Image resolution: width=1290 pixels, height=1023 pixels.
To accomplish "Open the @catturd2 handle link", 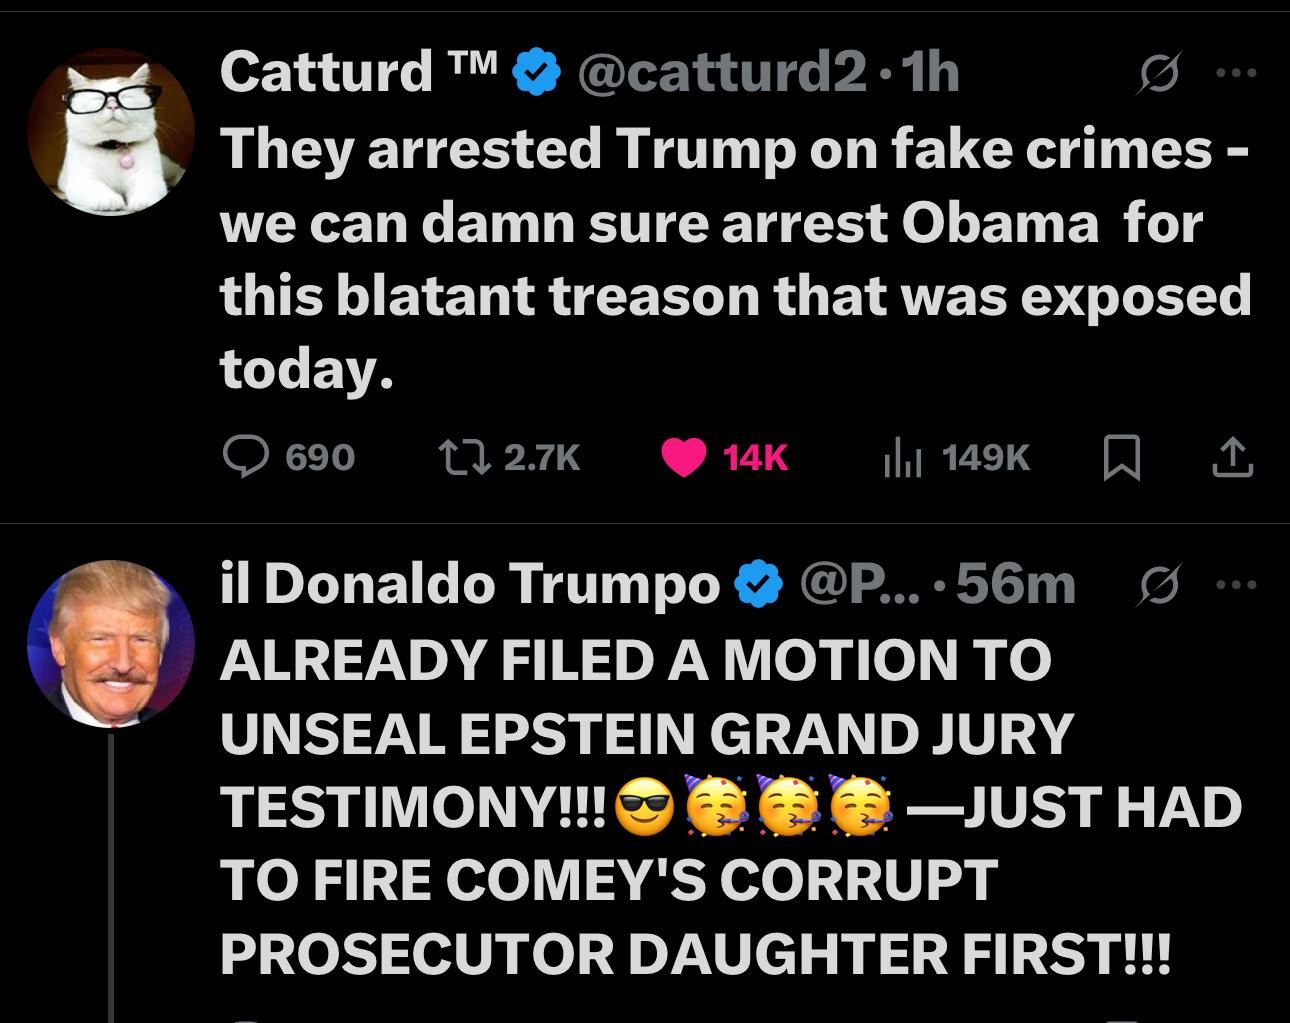I will [x=719, y=72].
